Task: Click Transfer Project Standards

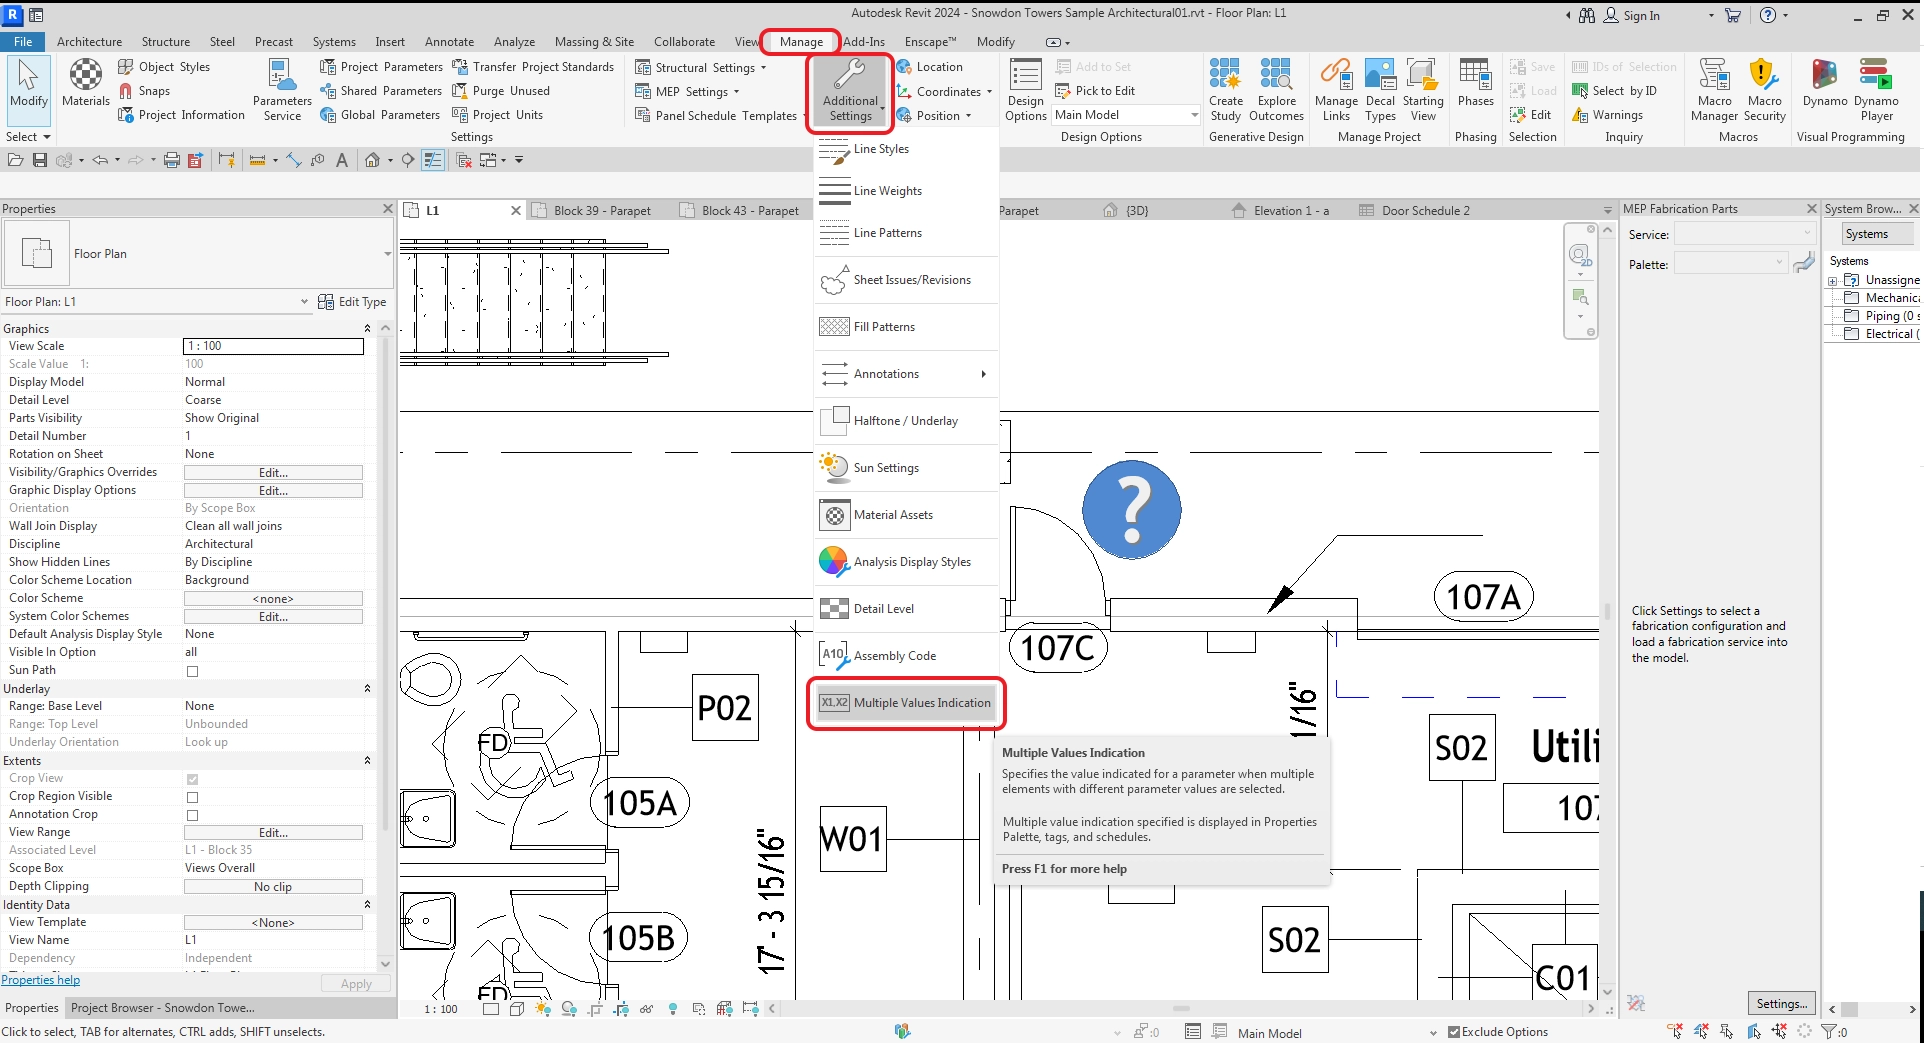Action: pyautogui.click(x=533, y=67)
